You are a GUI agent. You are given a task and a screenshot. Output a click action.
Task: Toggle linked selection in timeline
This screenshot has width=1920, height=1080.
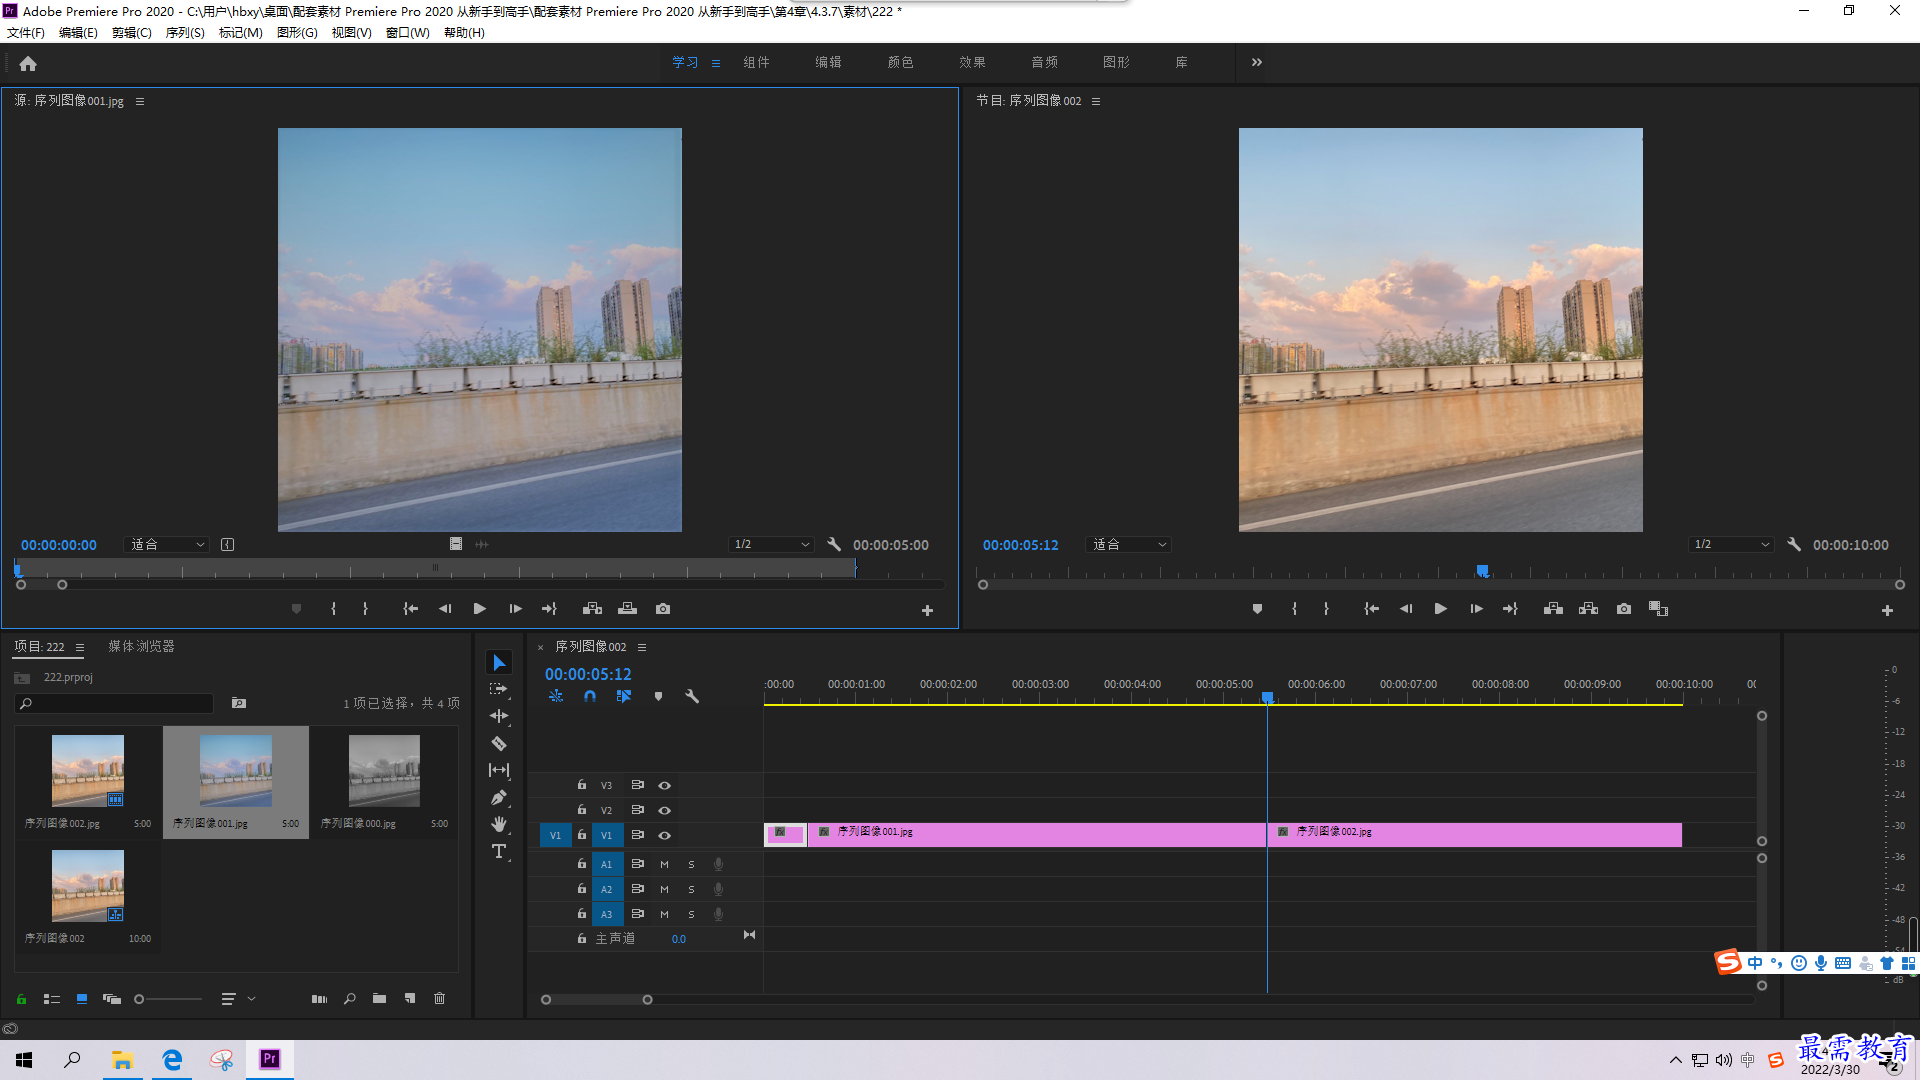(x=624, y=696)
